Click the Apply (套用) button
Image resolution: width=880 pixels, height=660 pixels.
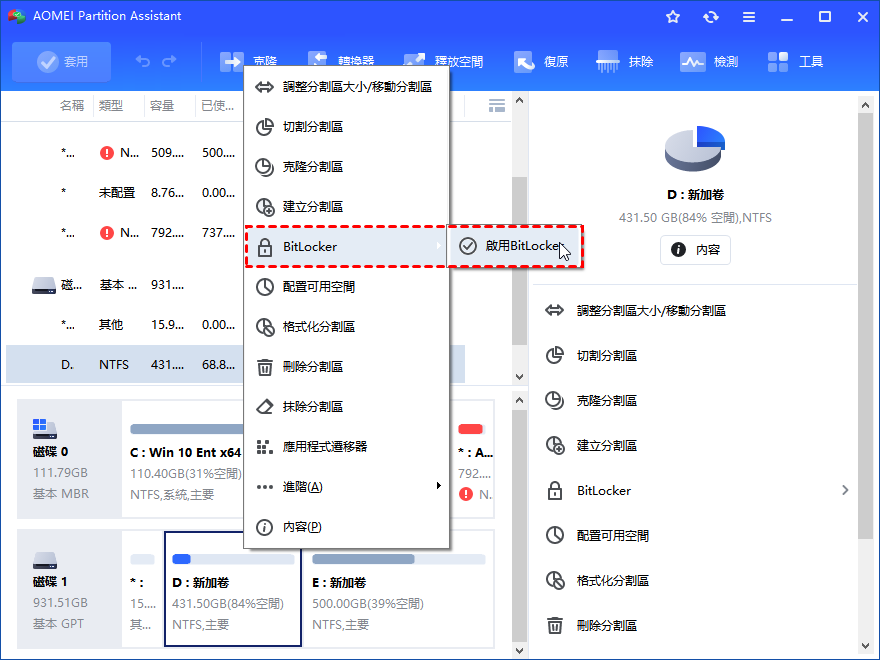[62, 62]
